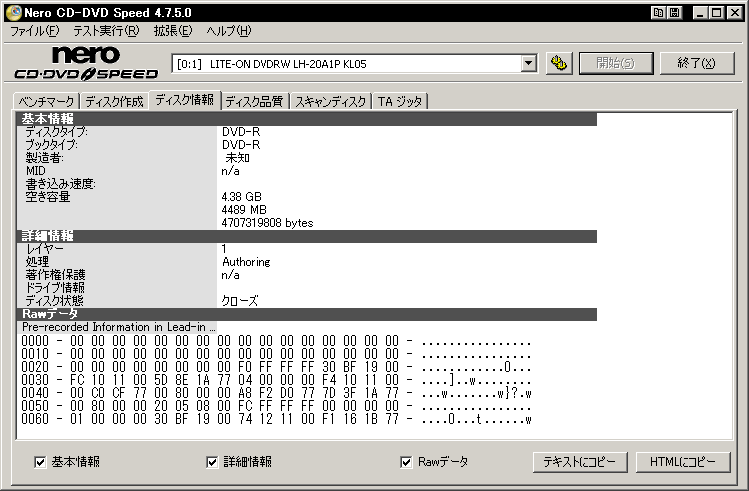Image resolution: width=749 pixels, height=491 pixels.
Task: Switch to the ディスク作成 tab
Action: [114, 101]
